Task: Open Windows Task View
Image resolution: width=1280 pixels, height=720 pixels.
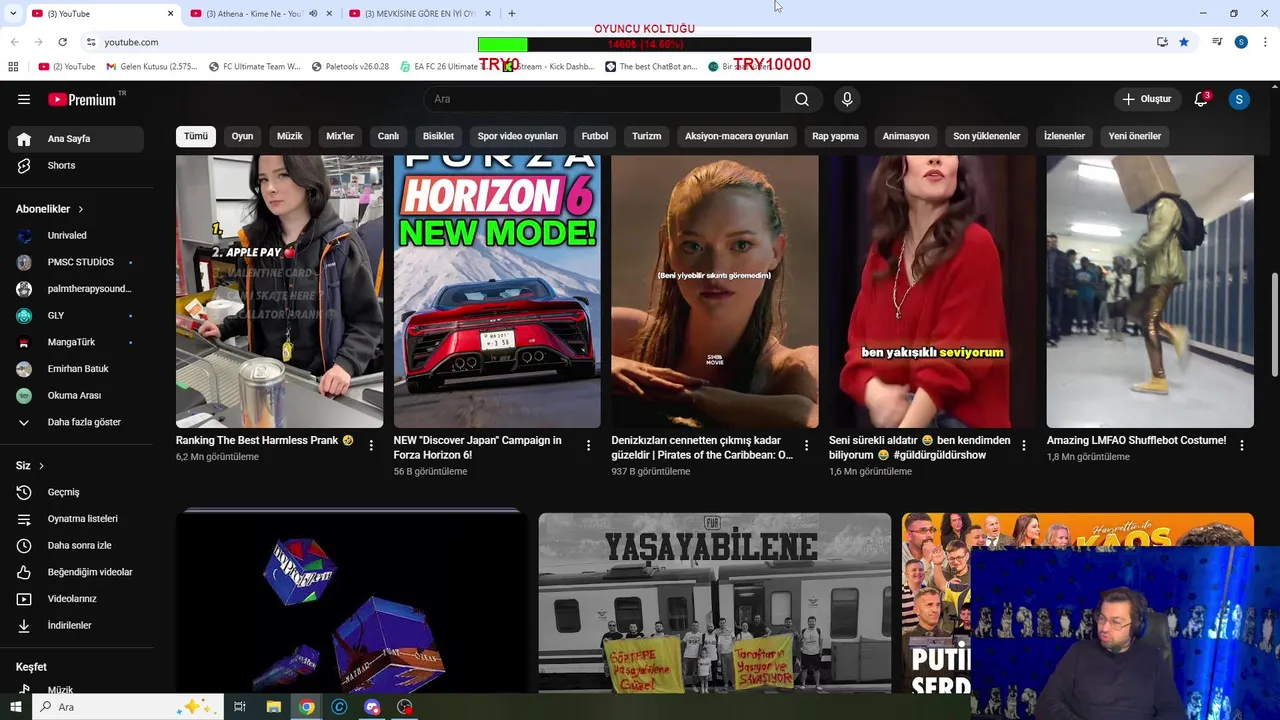Action: [x=240, y=707]
